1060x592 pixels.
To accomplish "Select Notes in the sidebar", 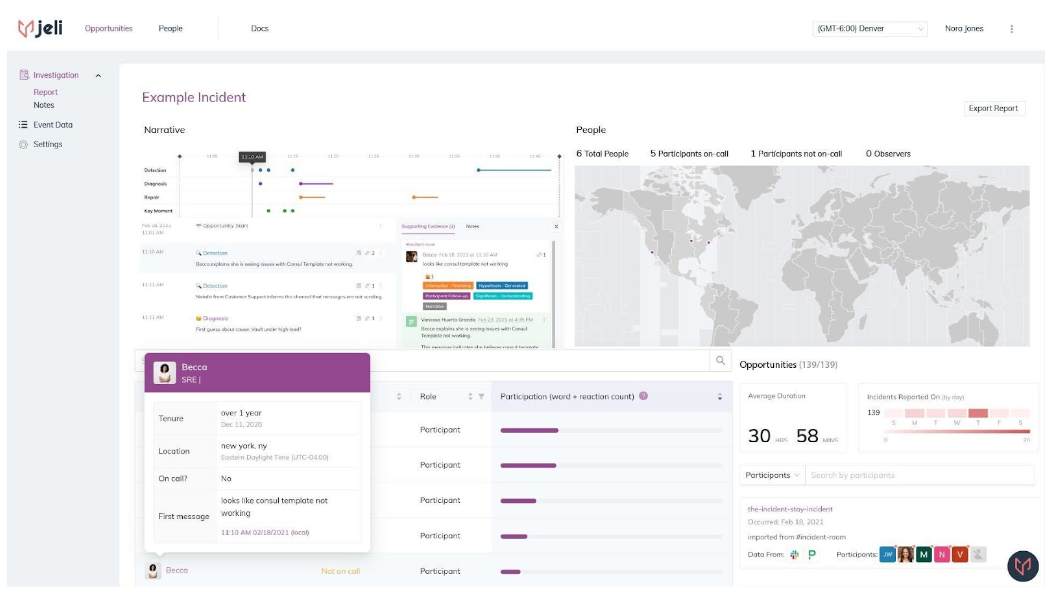I will point(43,105).
